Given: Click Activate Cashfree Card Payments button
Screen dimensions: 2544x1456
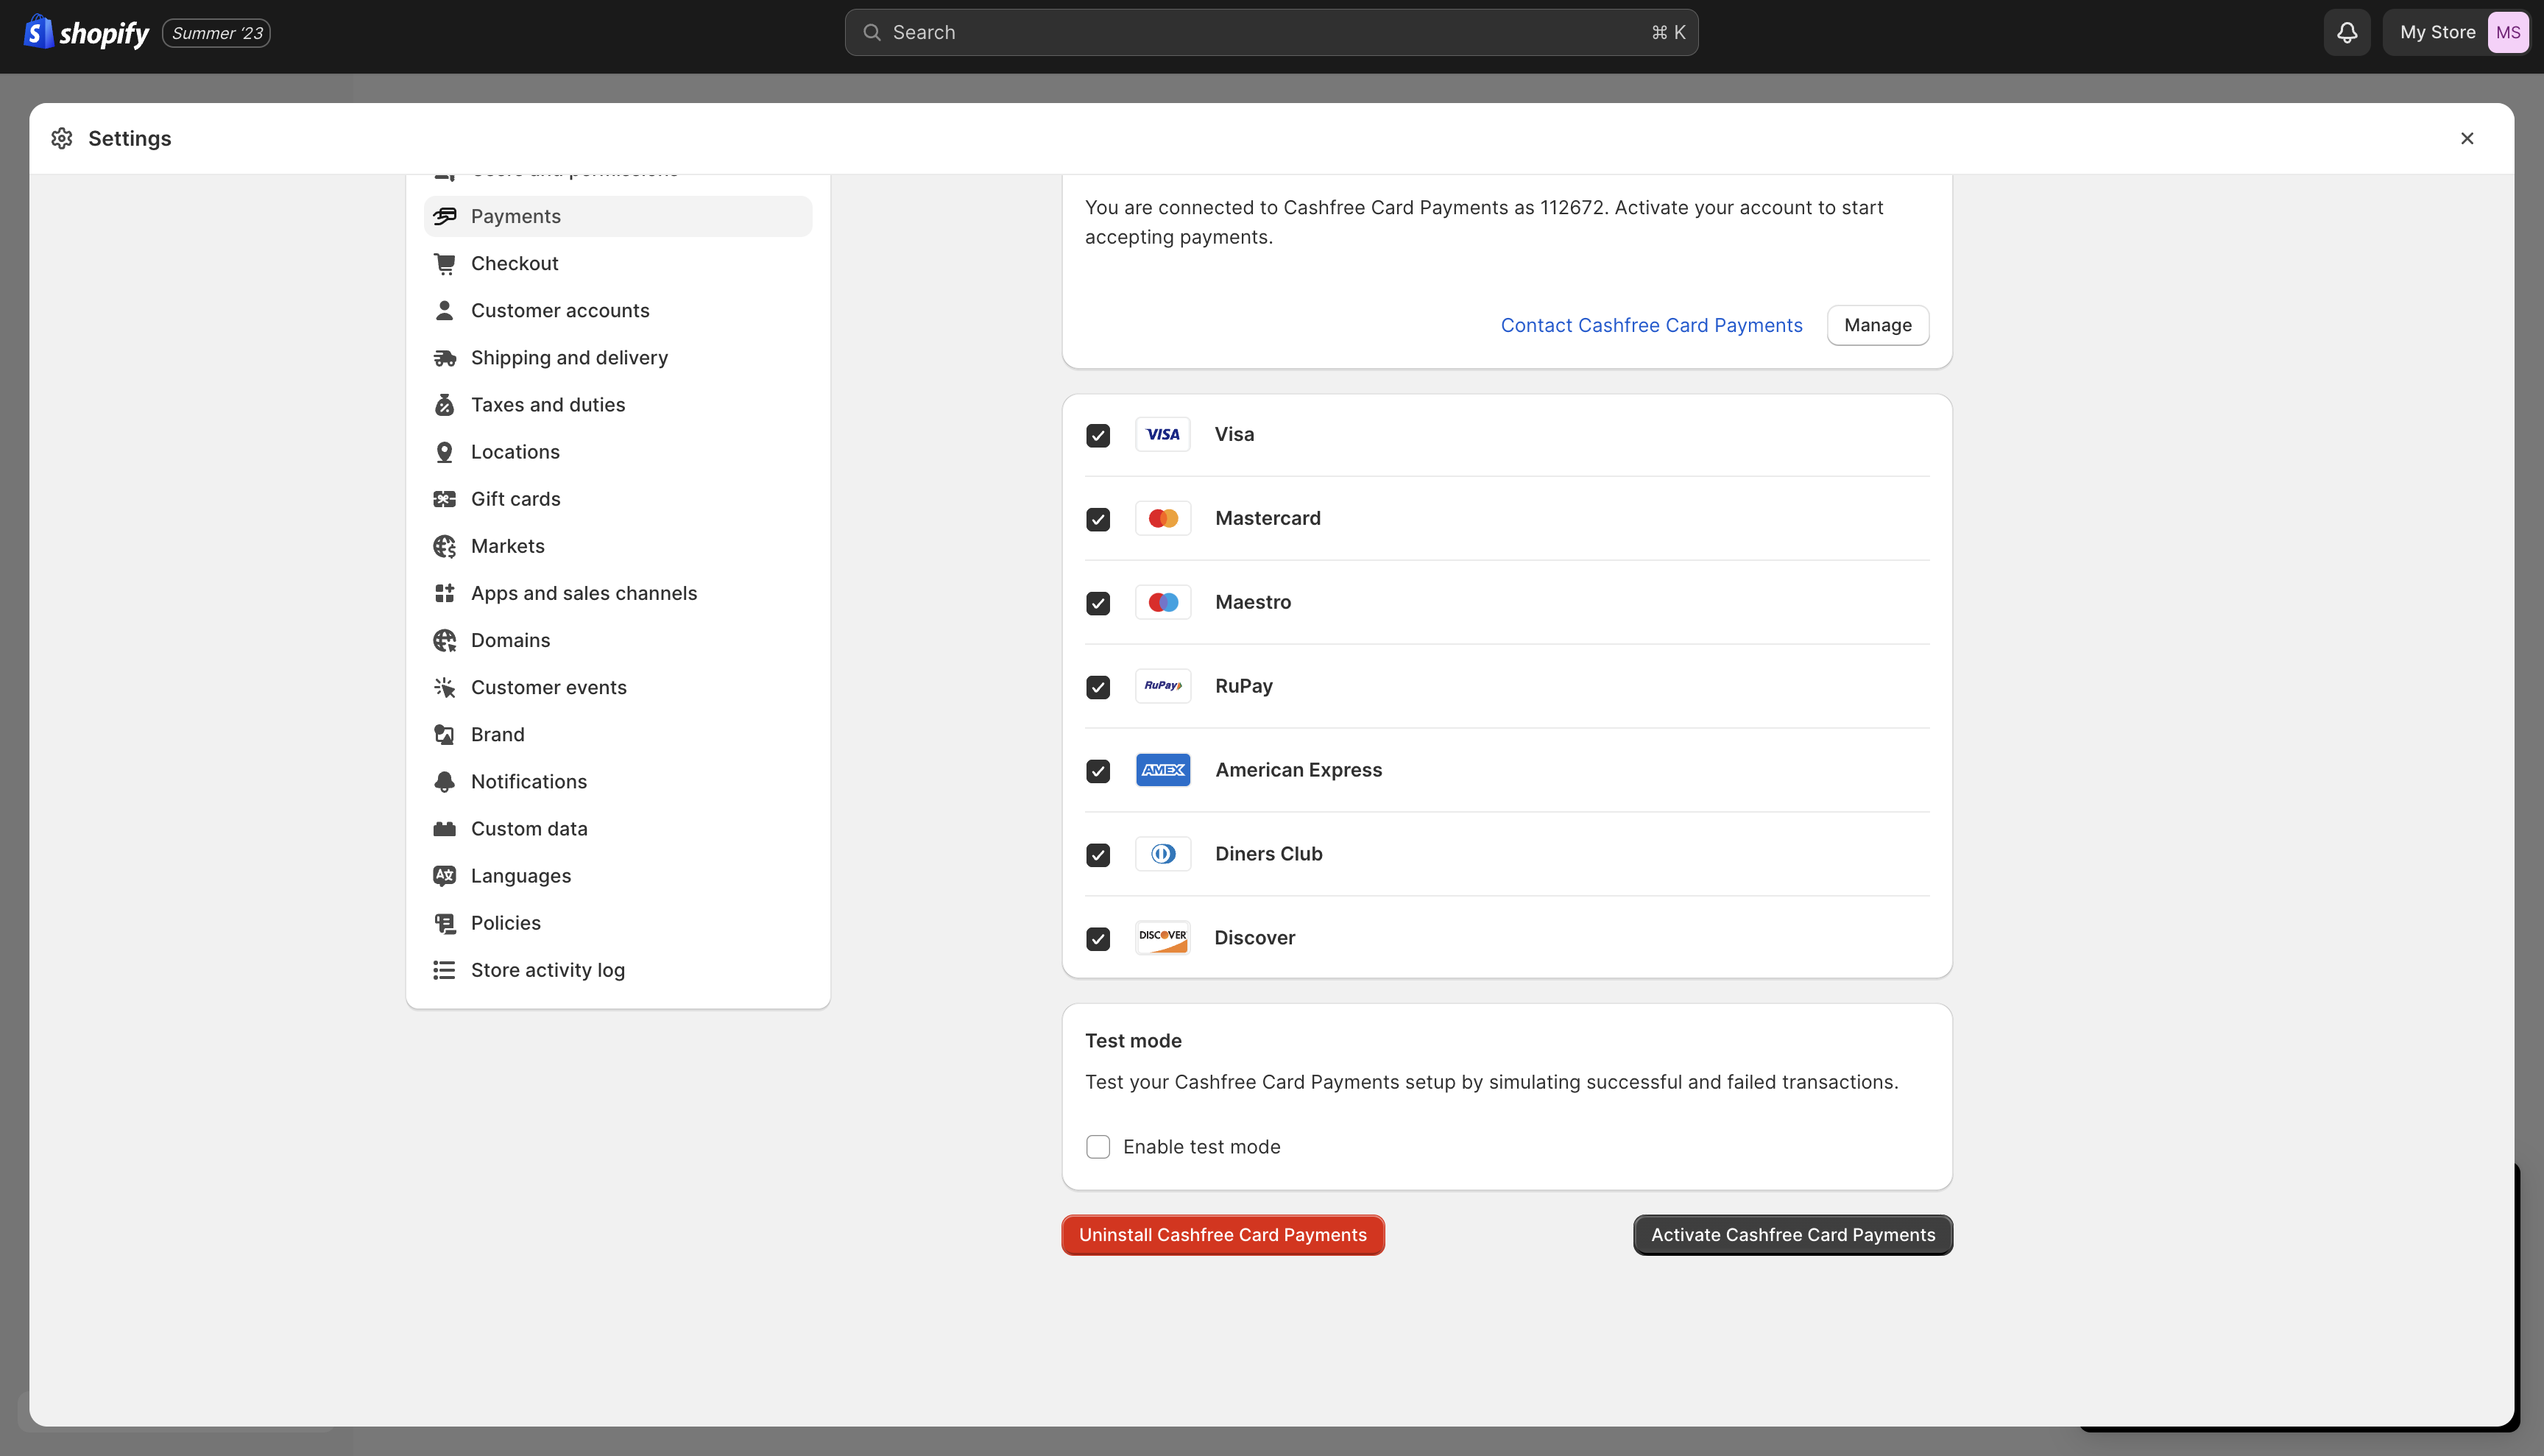Looking at the screenshot, I should coord(1792,1235).
